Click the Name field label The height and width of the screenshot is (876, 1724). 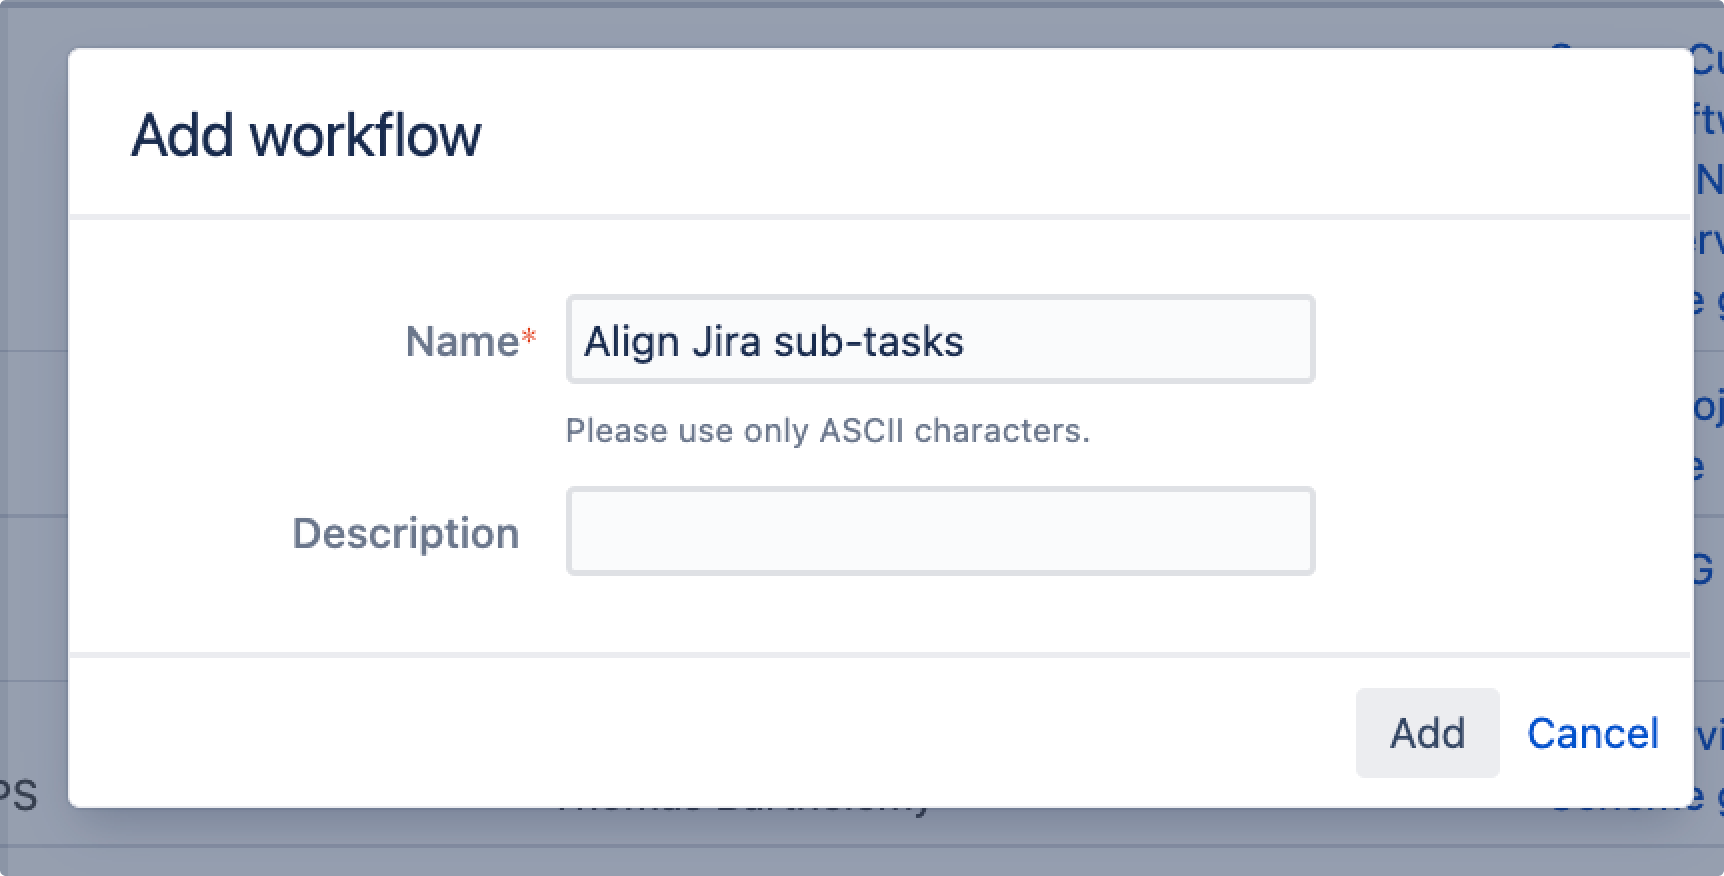coord(462,342)
